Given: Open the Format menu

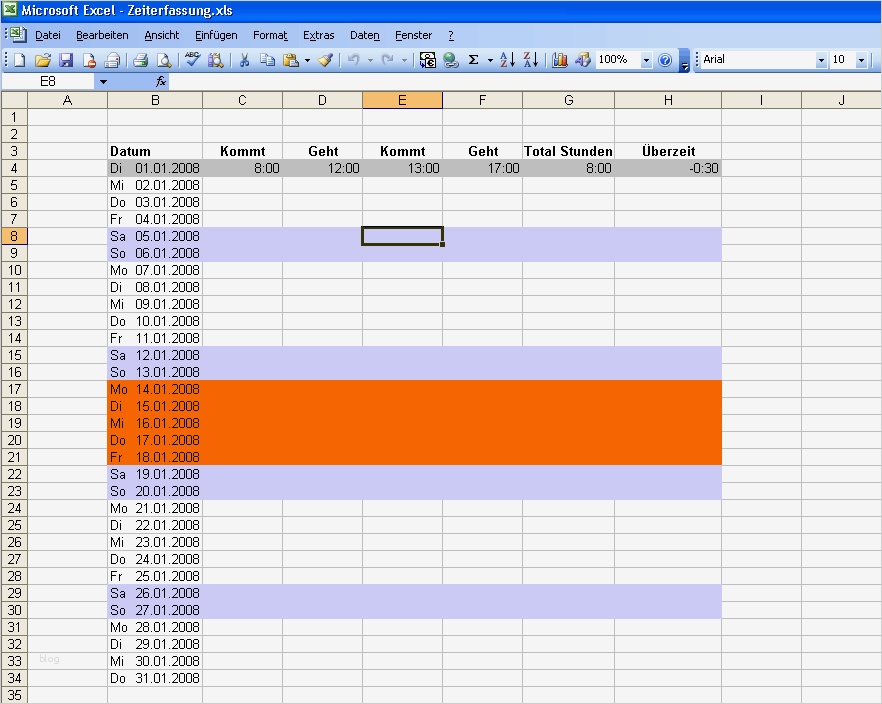Looking at the screenshot, I should point(270,35).
